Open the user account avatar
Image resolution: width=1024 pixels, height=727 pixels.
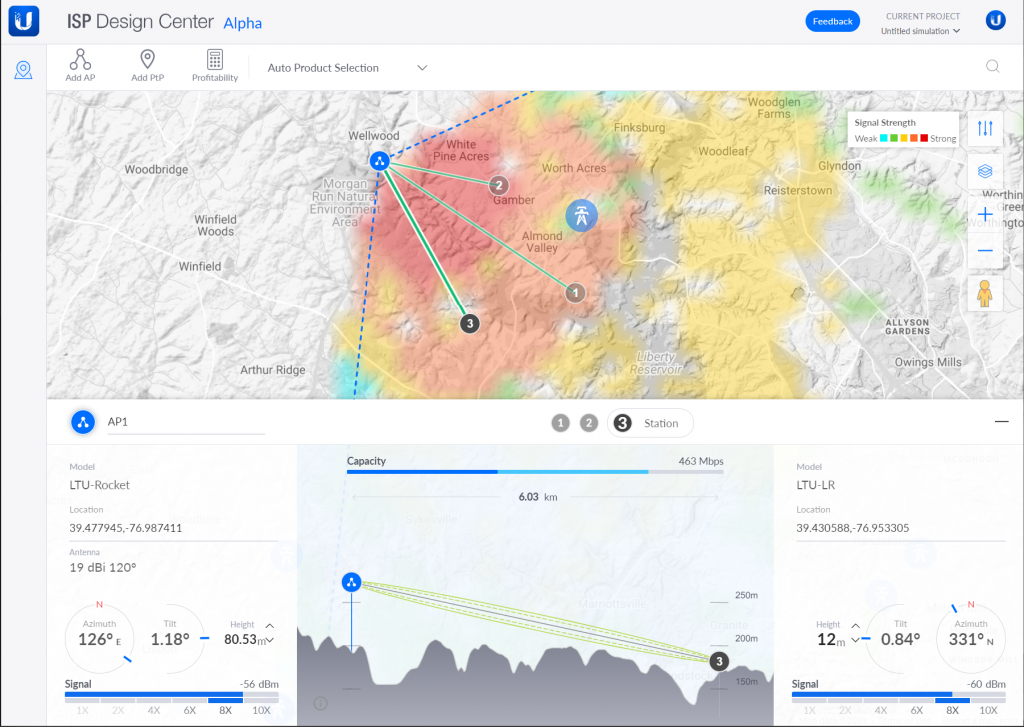point(995,21)
